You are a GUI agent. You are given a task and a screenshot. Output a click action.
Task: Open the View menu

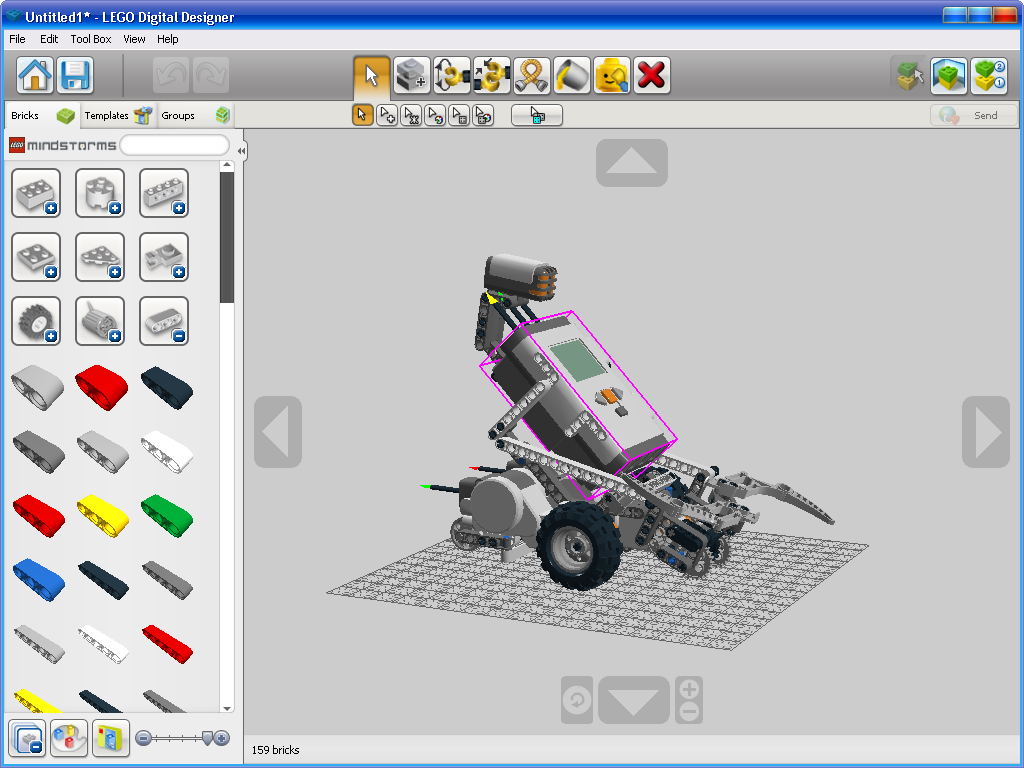click(134, 39)
